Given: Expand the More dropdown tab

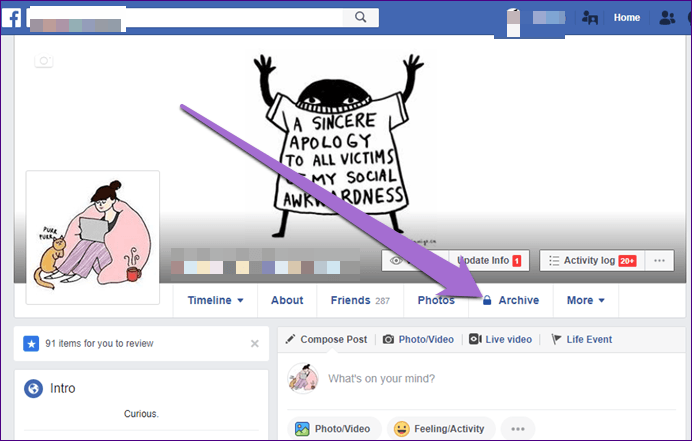Looking at the screenshot, I should pos(586,300).
